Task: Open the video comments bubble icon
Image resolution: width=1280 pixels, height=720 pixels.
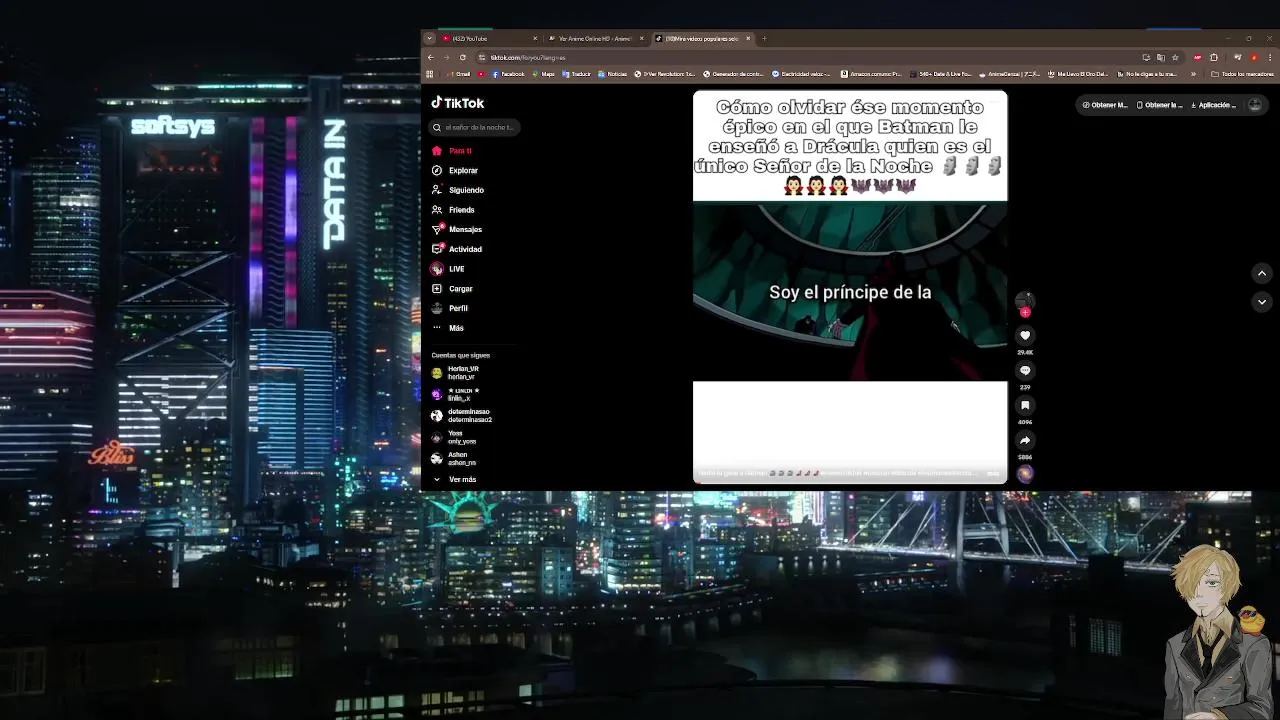Action: [1025, 371]
